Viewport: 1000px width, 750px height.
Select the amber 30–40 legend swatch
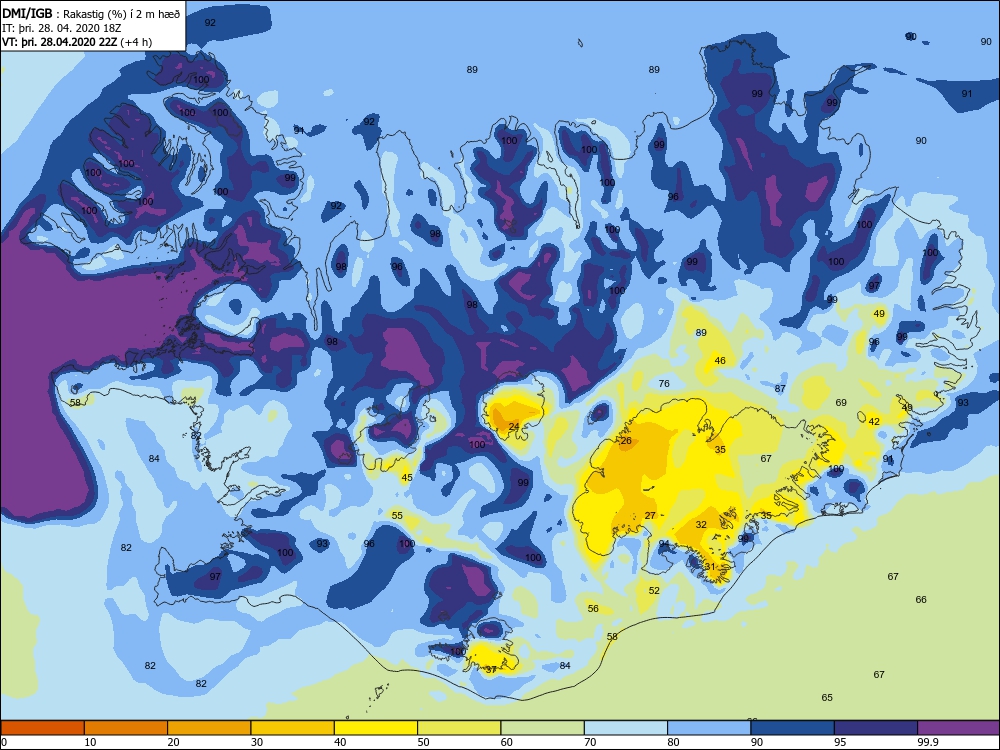[292, 728]
